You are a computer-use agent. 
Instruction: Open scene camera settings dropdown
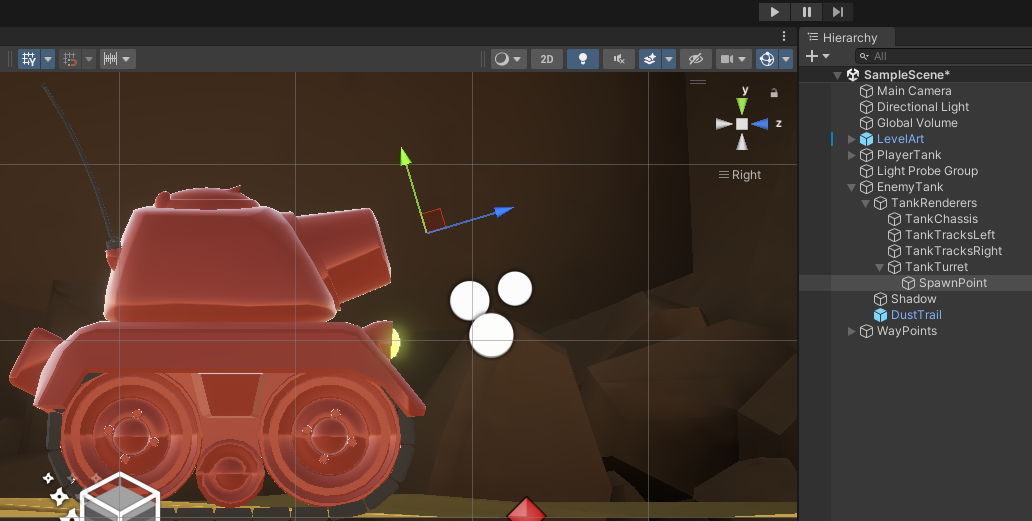733,59
